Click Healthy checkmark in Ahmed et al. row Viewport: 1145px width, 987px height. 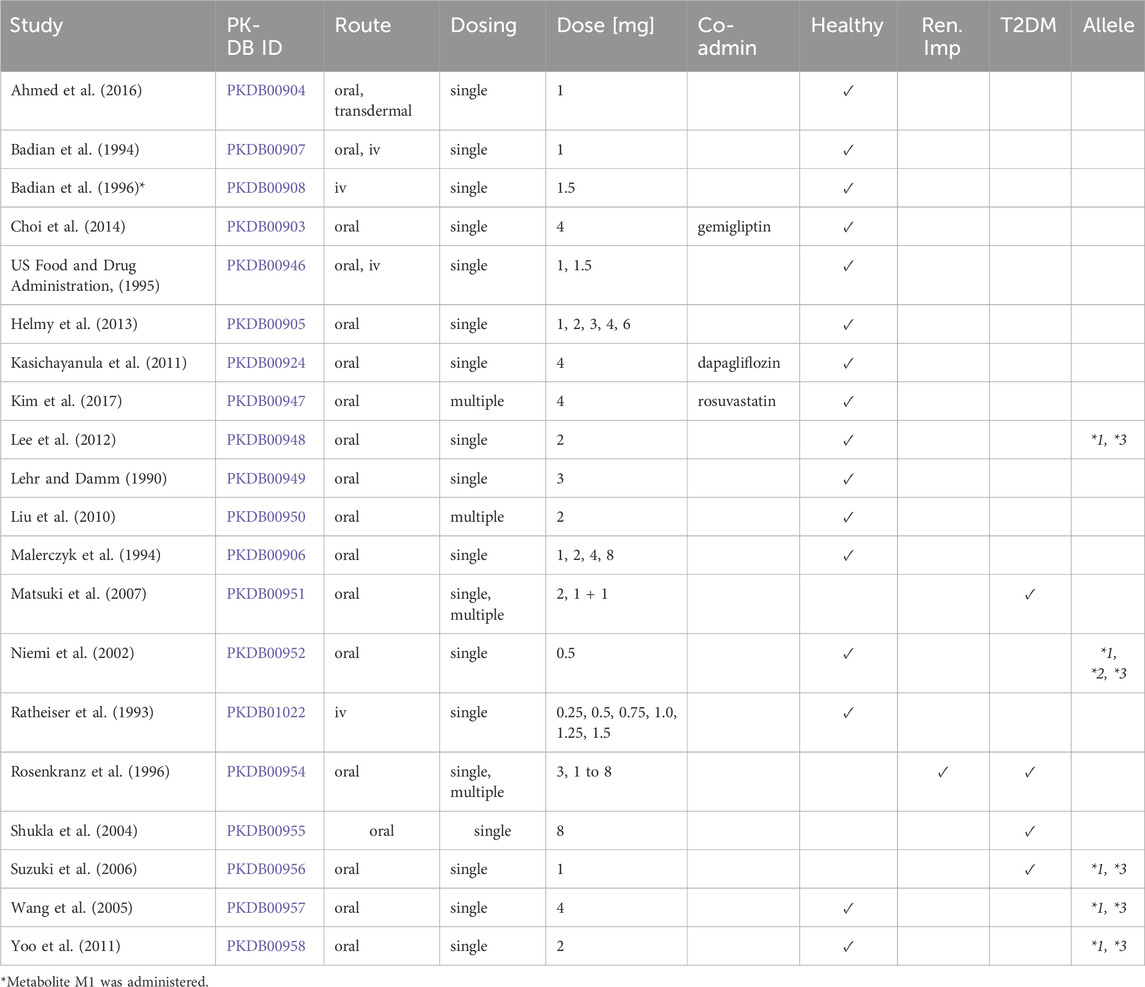click(x=847, y=92)
